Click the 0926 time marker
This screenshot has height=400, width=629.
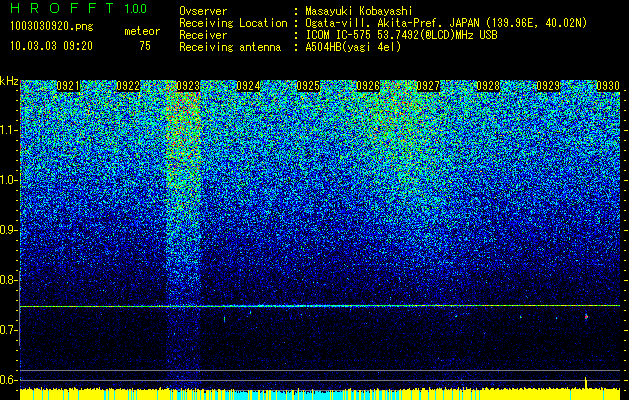[368, 86]
